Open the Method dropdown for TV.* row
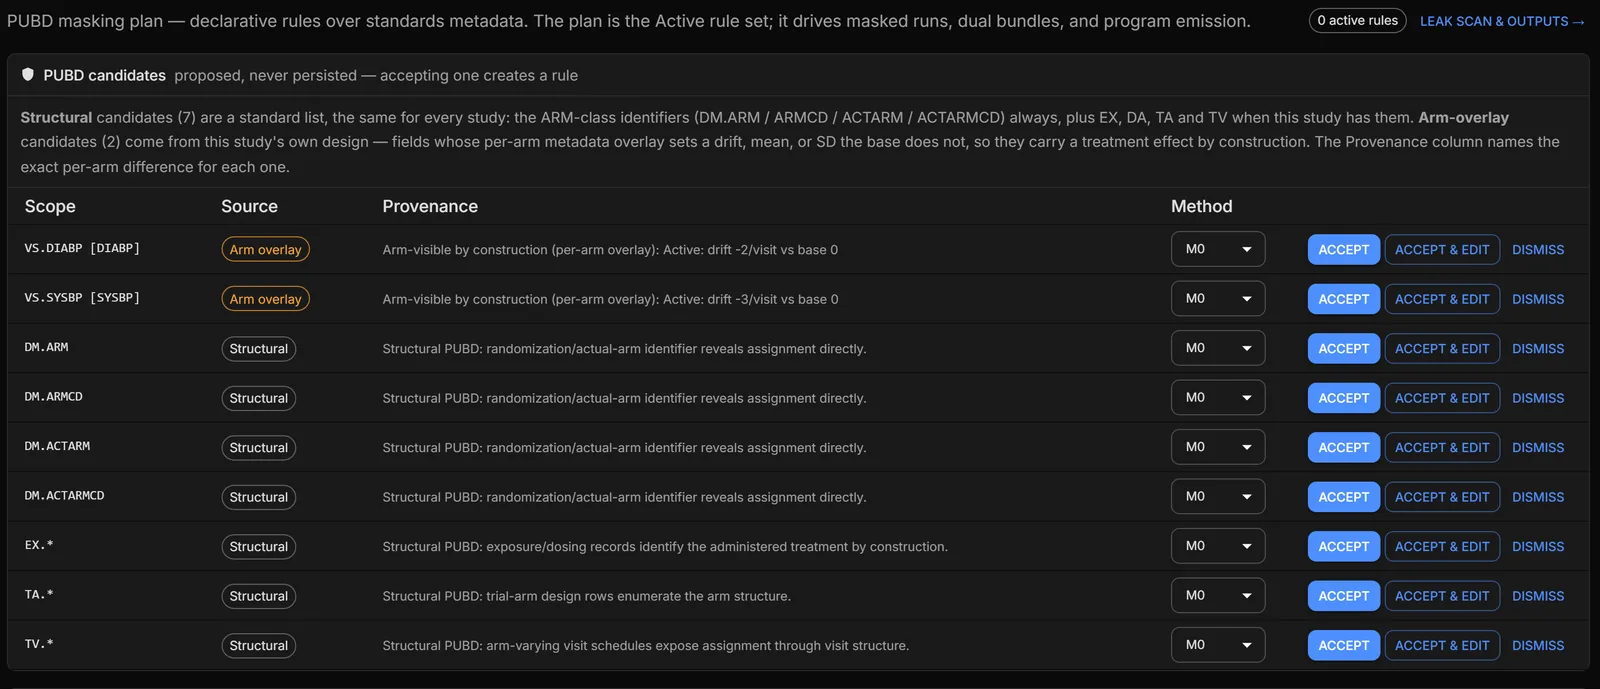 point(1218,645)
